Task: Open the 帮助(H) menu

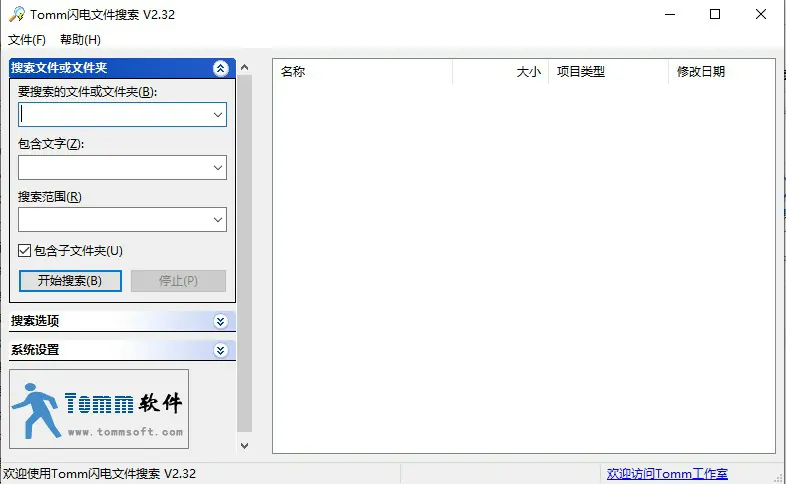Action: (80, 40)
